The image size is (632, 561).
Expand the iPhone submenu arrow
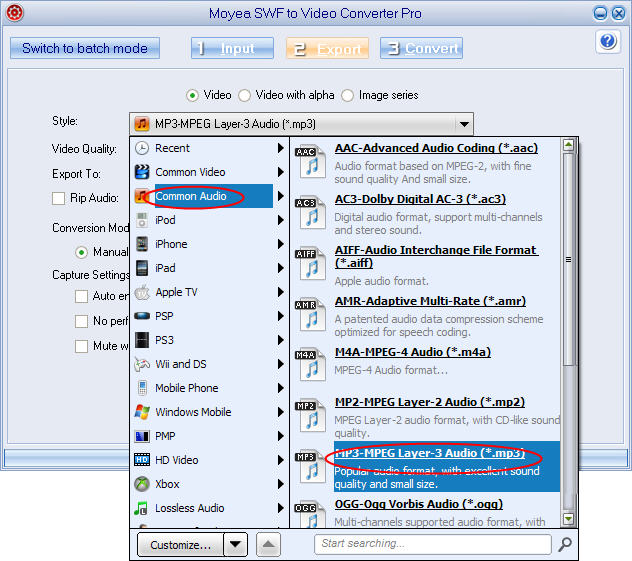281,244
